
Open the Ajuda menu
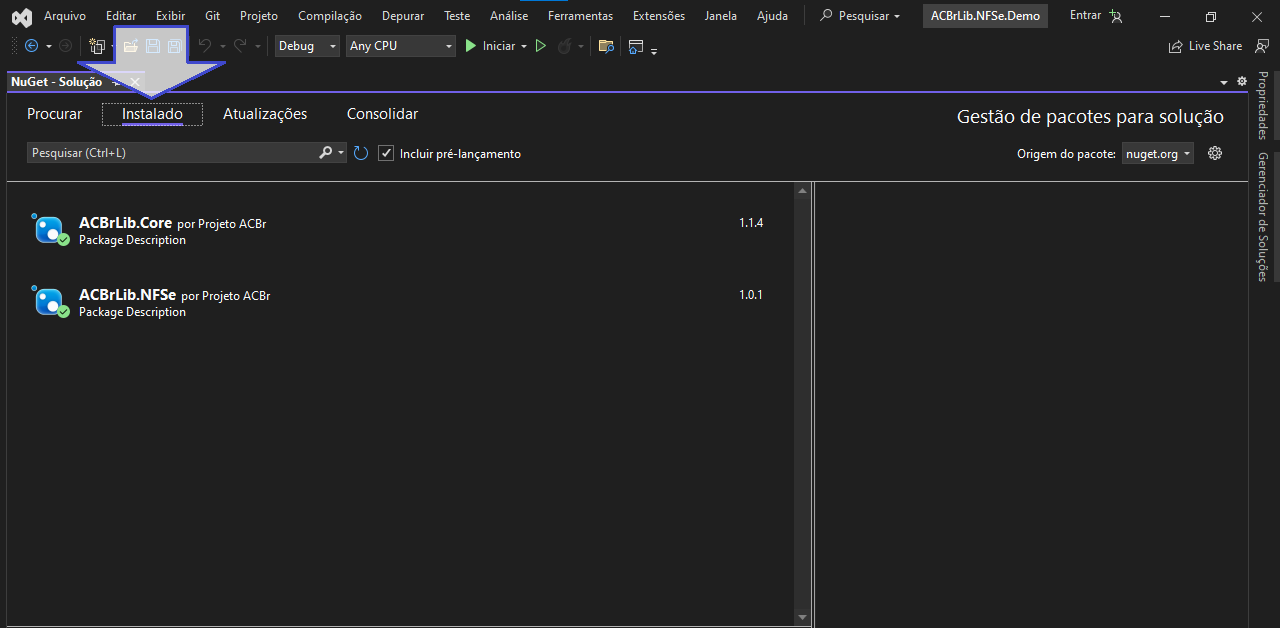click(x=772, y=16)
